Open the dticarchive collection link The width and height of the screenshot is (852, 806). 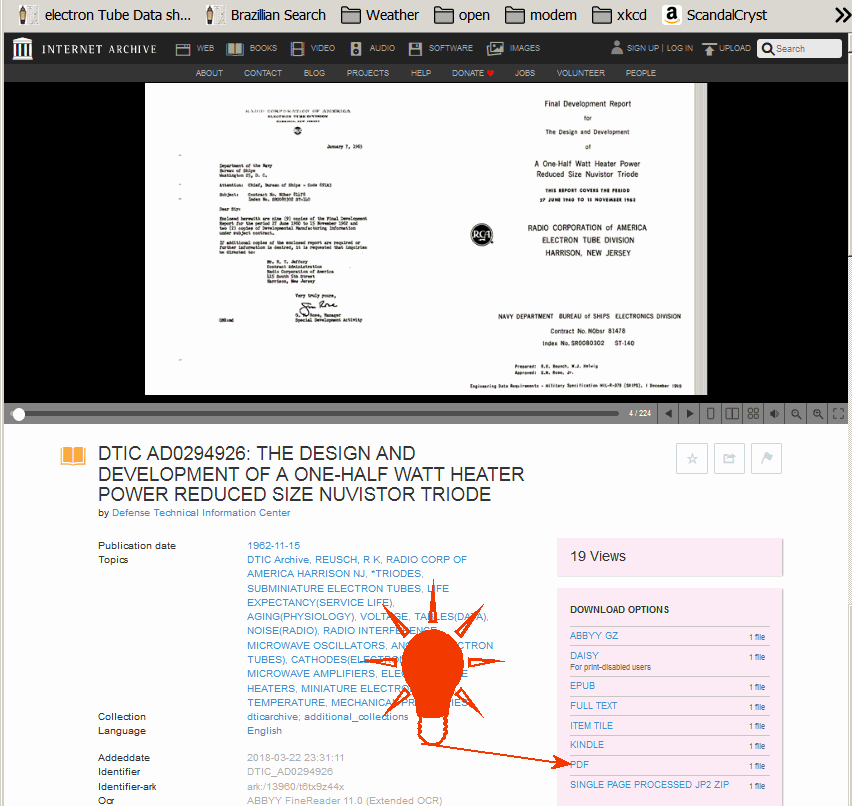coord(273,716)
